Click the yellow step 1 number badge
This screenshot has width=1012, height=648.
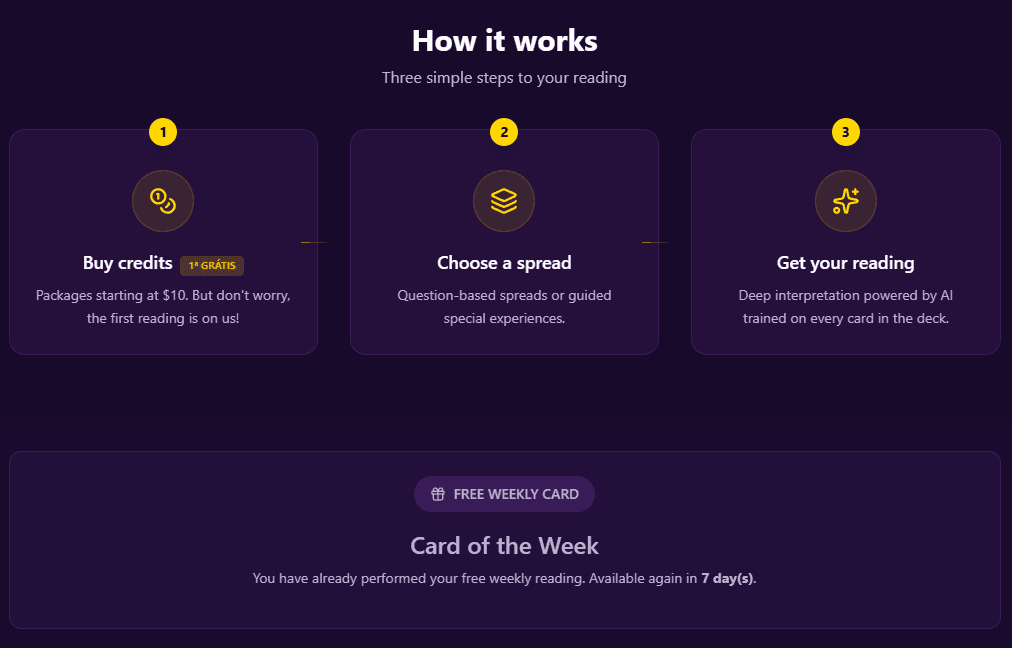click(x=163, y=131)
